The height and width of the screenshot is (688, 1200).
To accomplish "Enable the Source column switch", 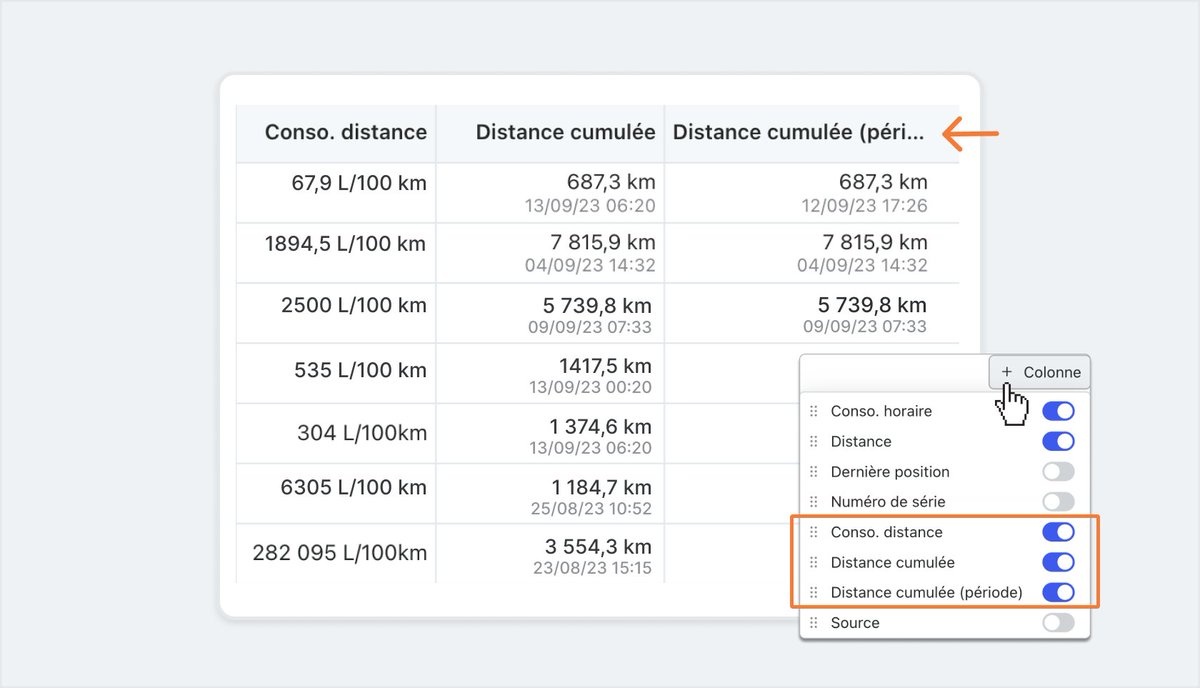I will pos(1058,622).
